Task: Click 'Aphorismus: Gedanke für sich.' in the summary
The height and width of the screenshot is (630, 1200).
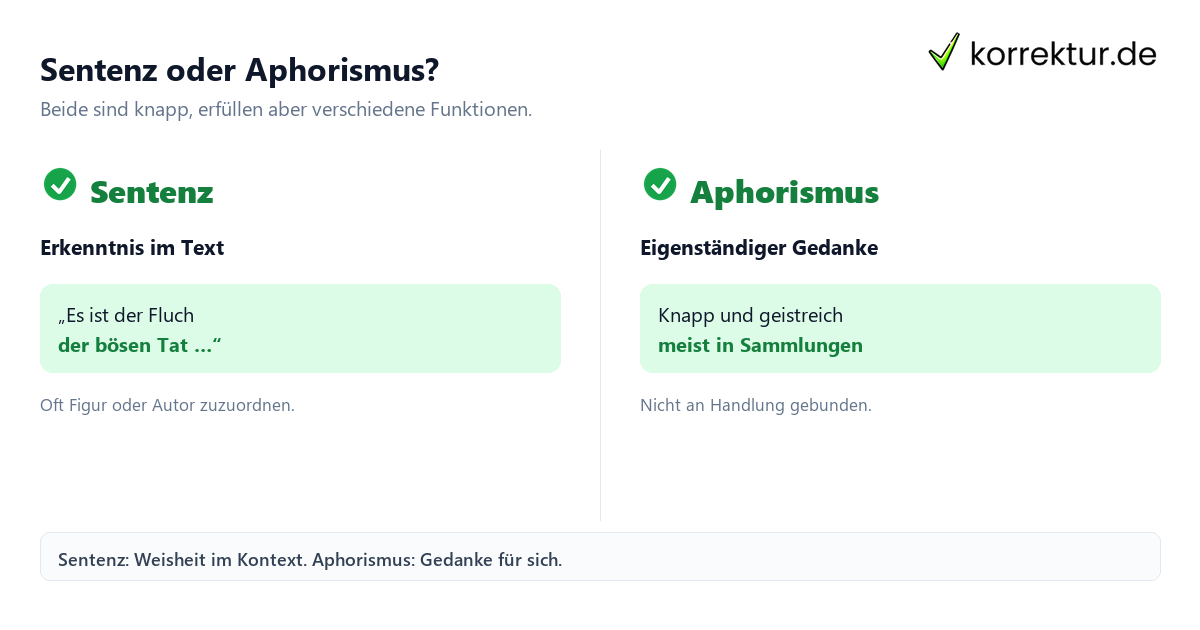Action: 437,559
